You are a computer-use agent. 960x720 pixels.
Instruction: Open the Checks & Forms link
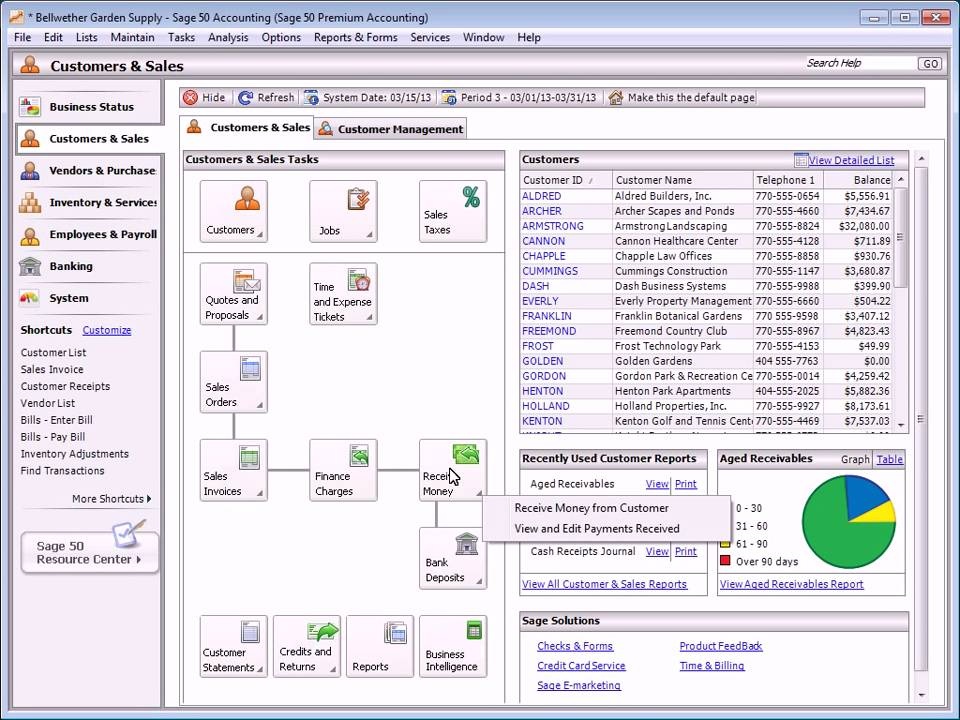[x=575, y=646]
